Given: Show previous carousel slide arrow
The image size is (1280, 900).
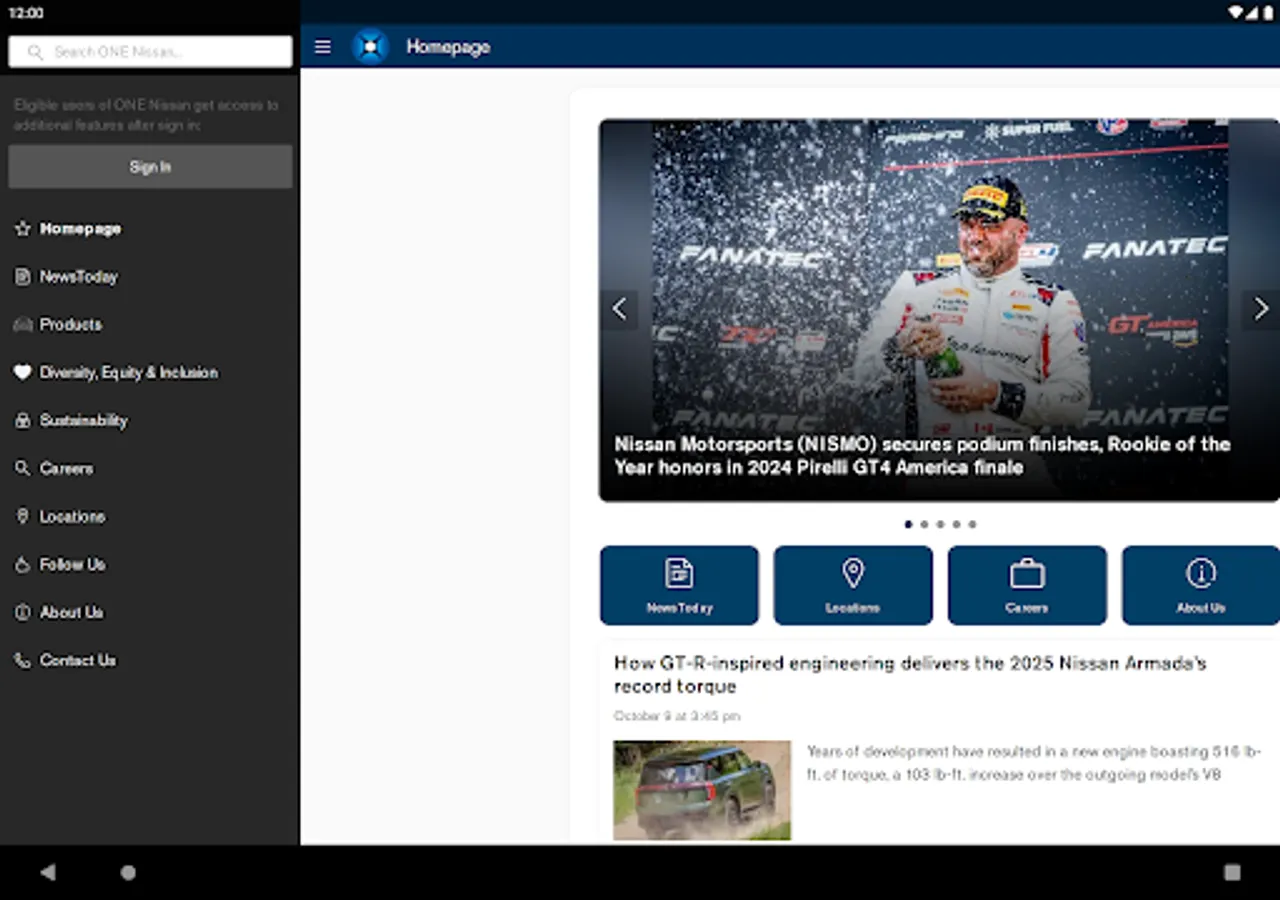Looking at the screenshot, I should tap(619, 309).
